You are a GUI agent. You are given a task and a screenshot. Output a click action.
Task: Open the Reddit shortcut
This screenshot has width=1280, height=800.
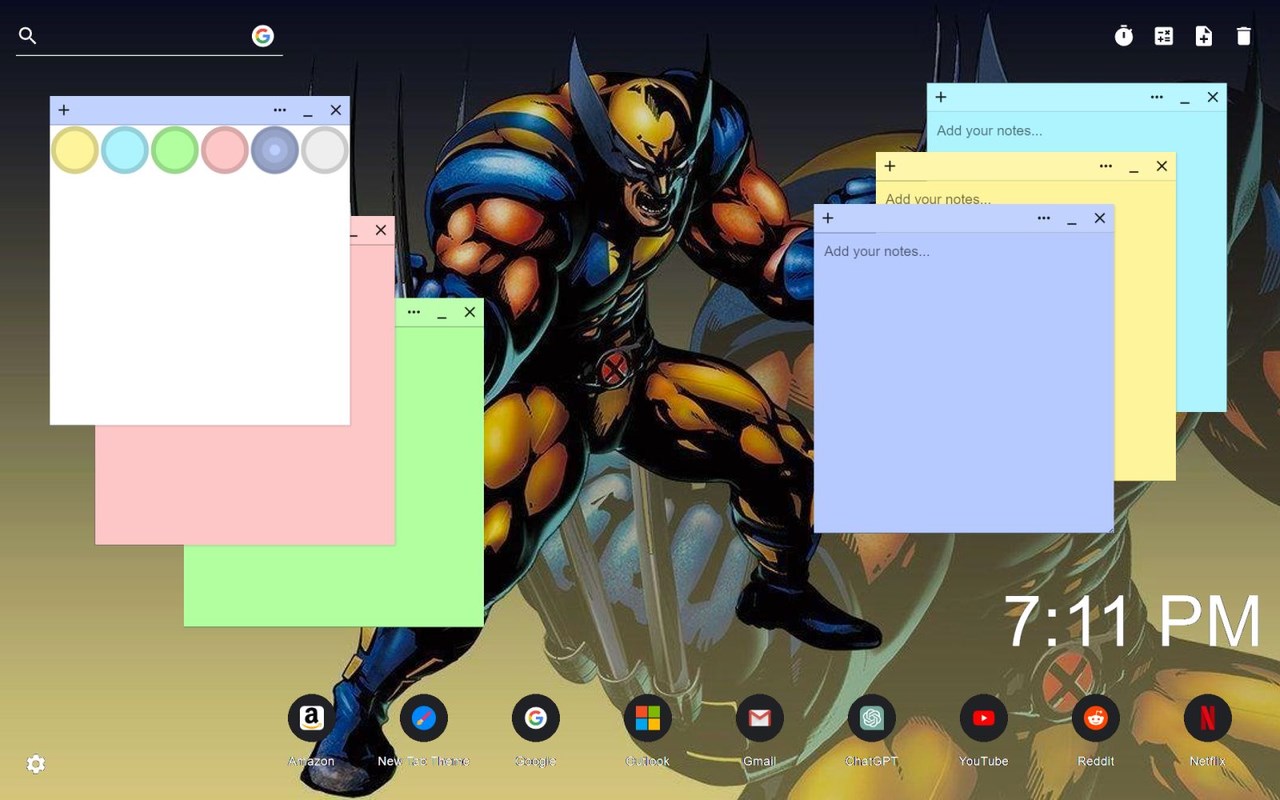click(1096, 718)
